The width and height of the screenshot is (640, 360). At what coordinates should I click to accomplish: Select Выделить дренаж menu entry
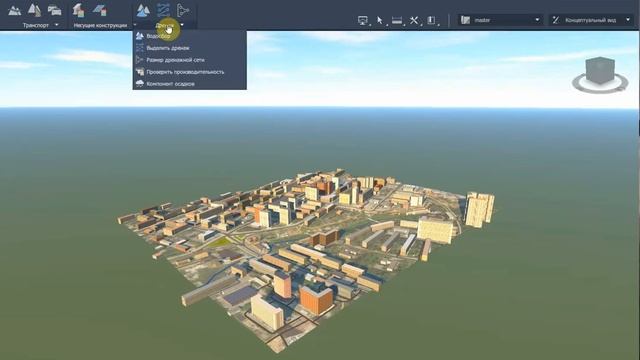point(189,48)
